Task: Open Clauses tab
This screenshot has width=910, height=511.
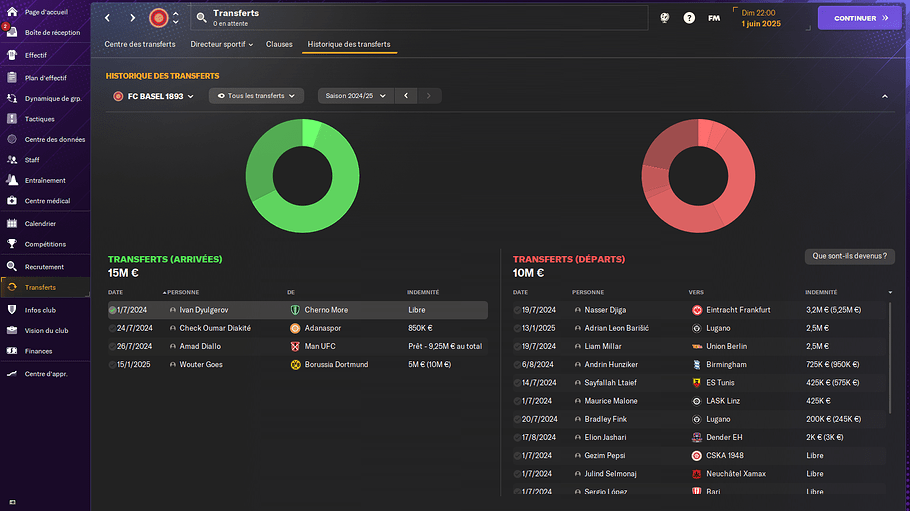Action: (279, 44)
